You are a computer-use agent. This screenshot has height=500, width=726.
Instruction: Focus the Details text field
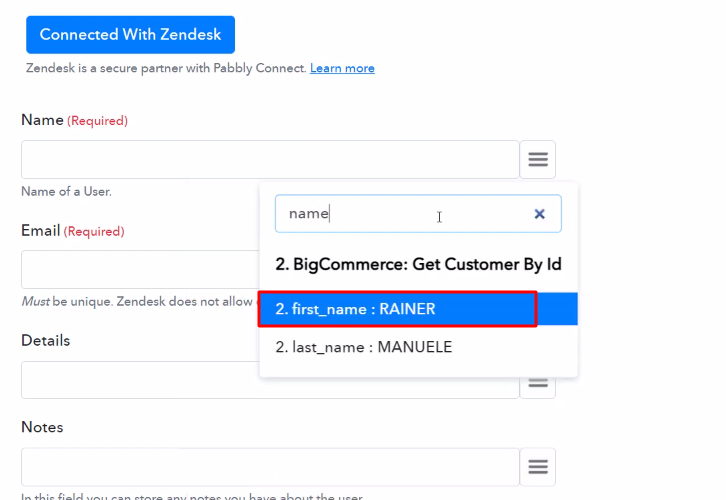pos(140,380)
